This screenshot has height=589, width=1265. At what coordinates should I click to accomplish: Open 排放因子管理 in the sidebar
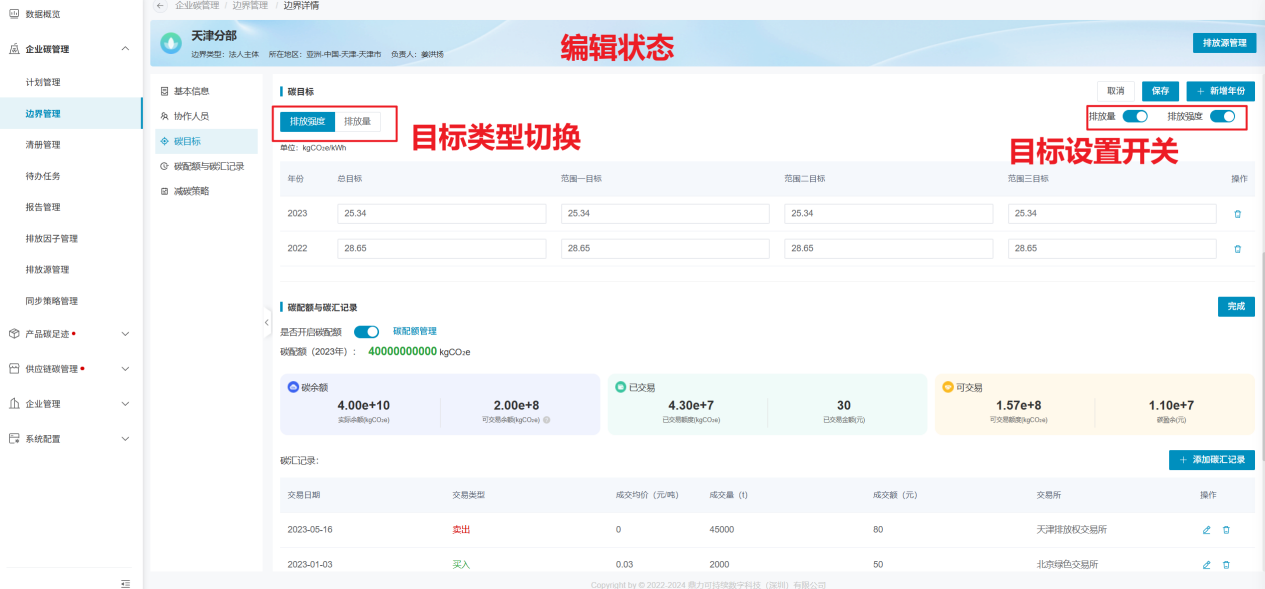coord(52,239)
